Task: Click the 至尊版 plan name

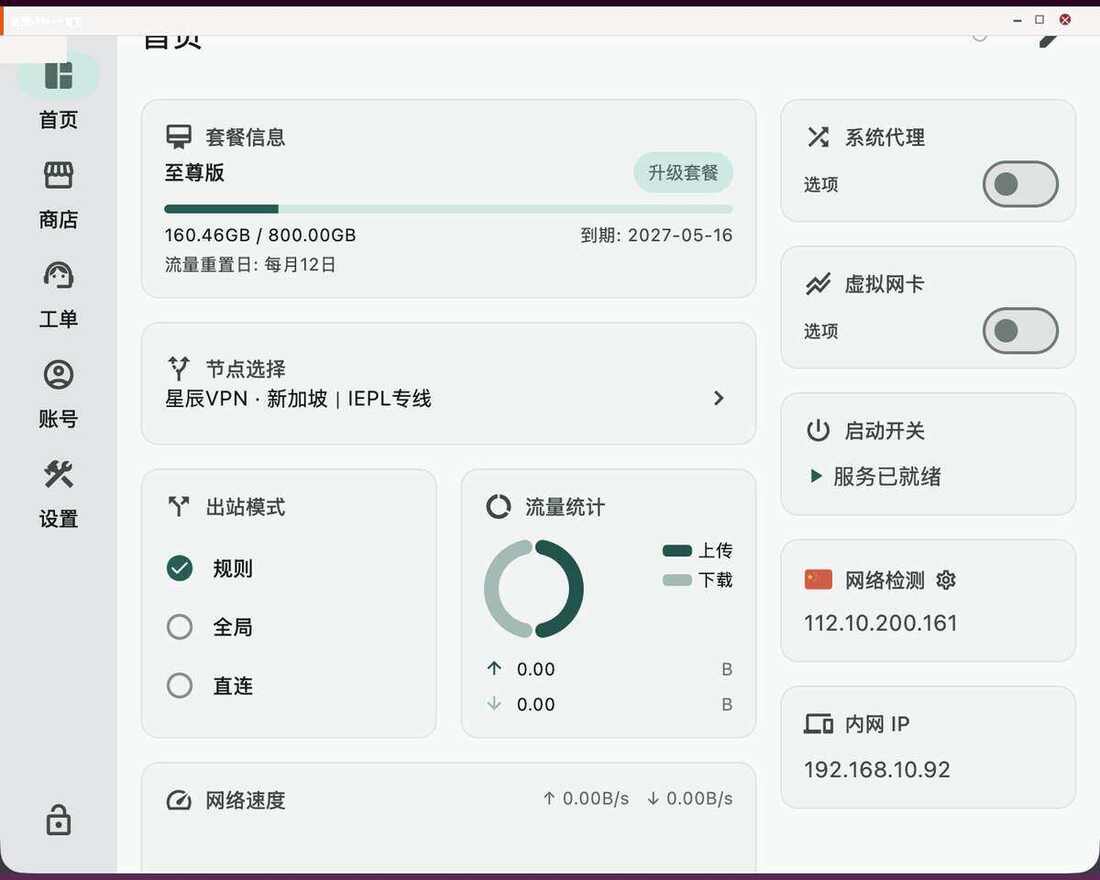Action: coord(194,173)
